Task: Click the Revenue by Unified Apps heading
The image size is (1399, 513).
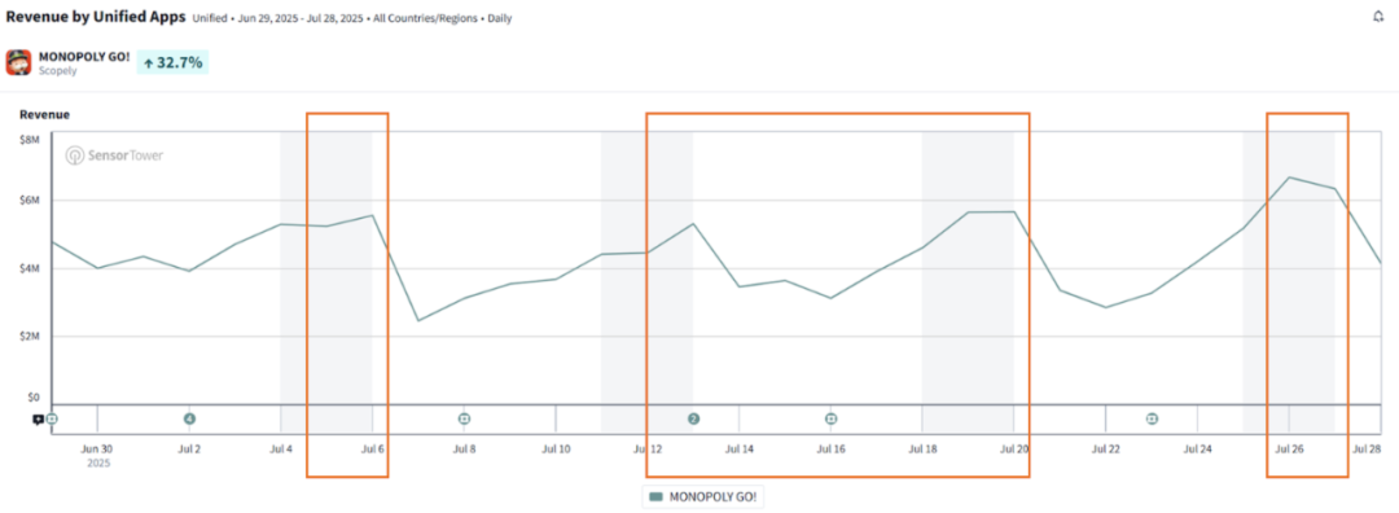Action: [96, 17]
